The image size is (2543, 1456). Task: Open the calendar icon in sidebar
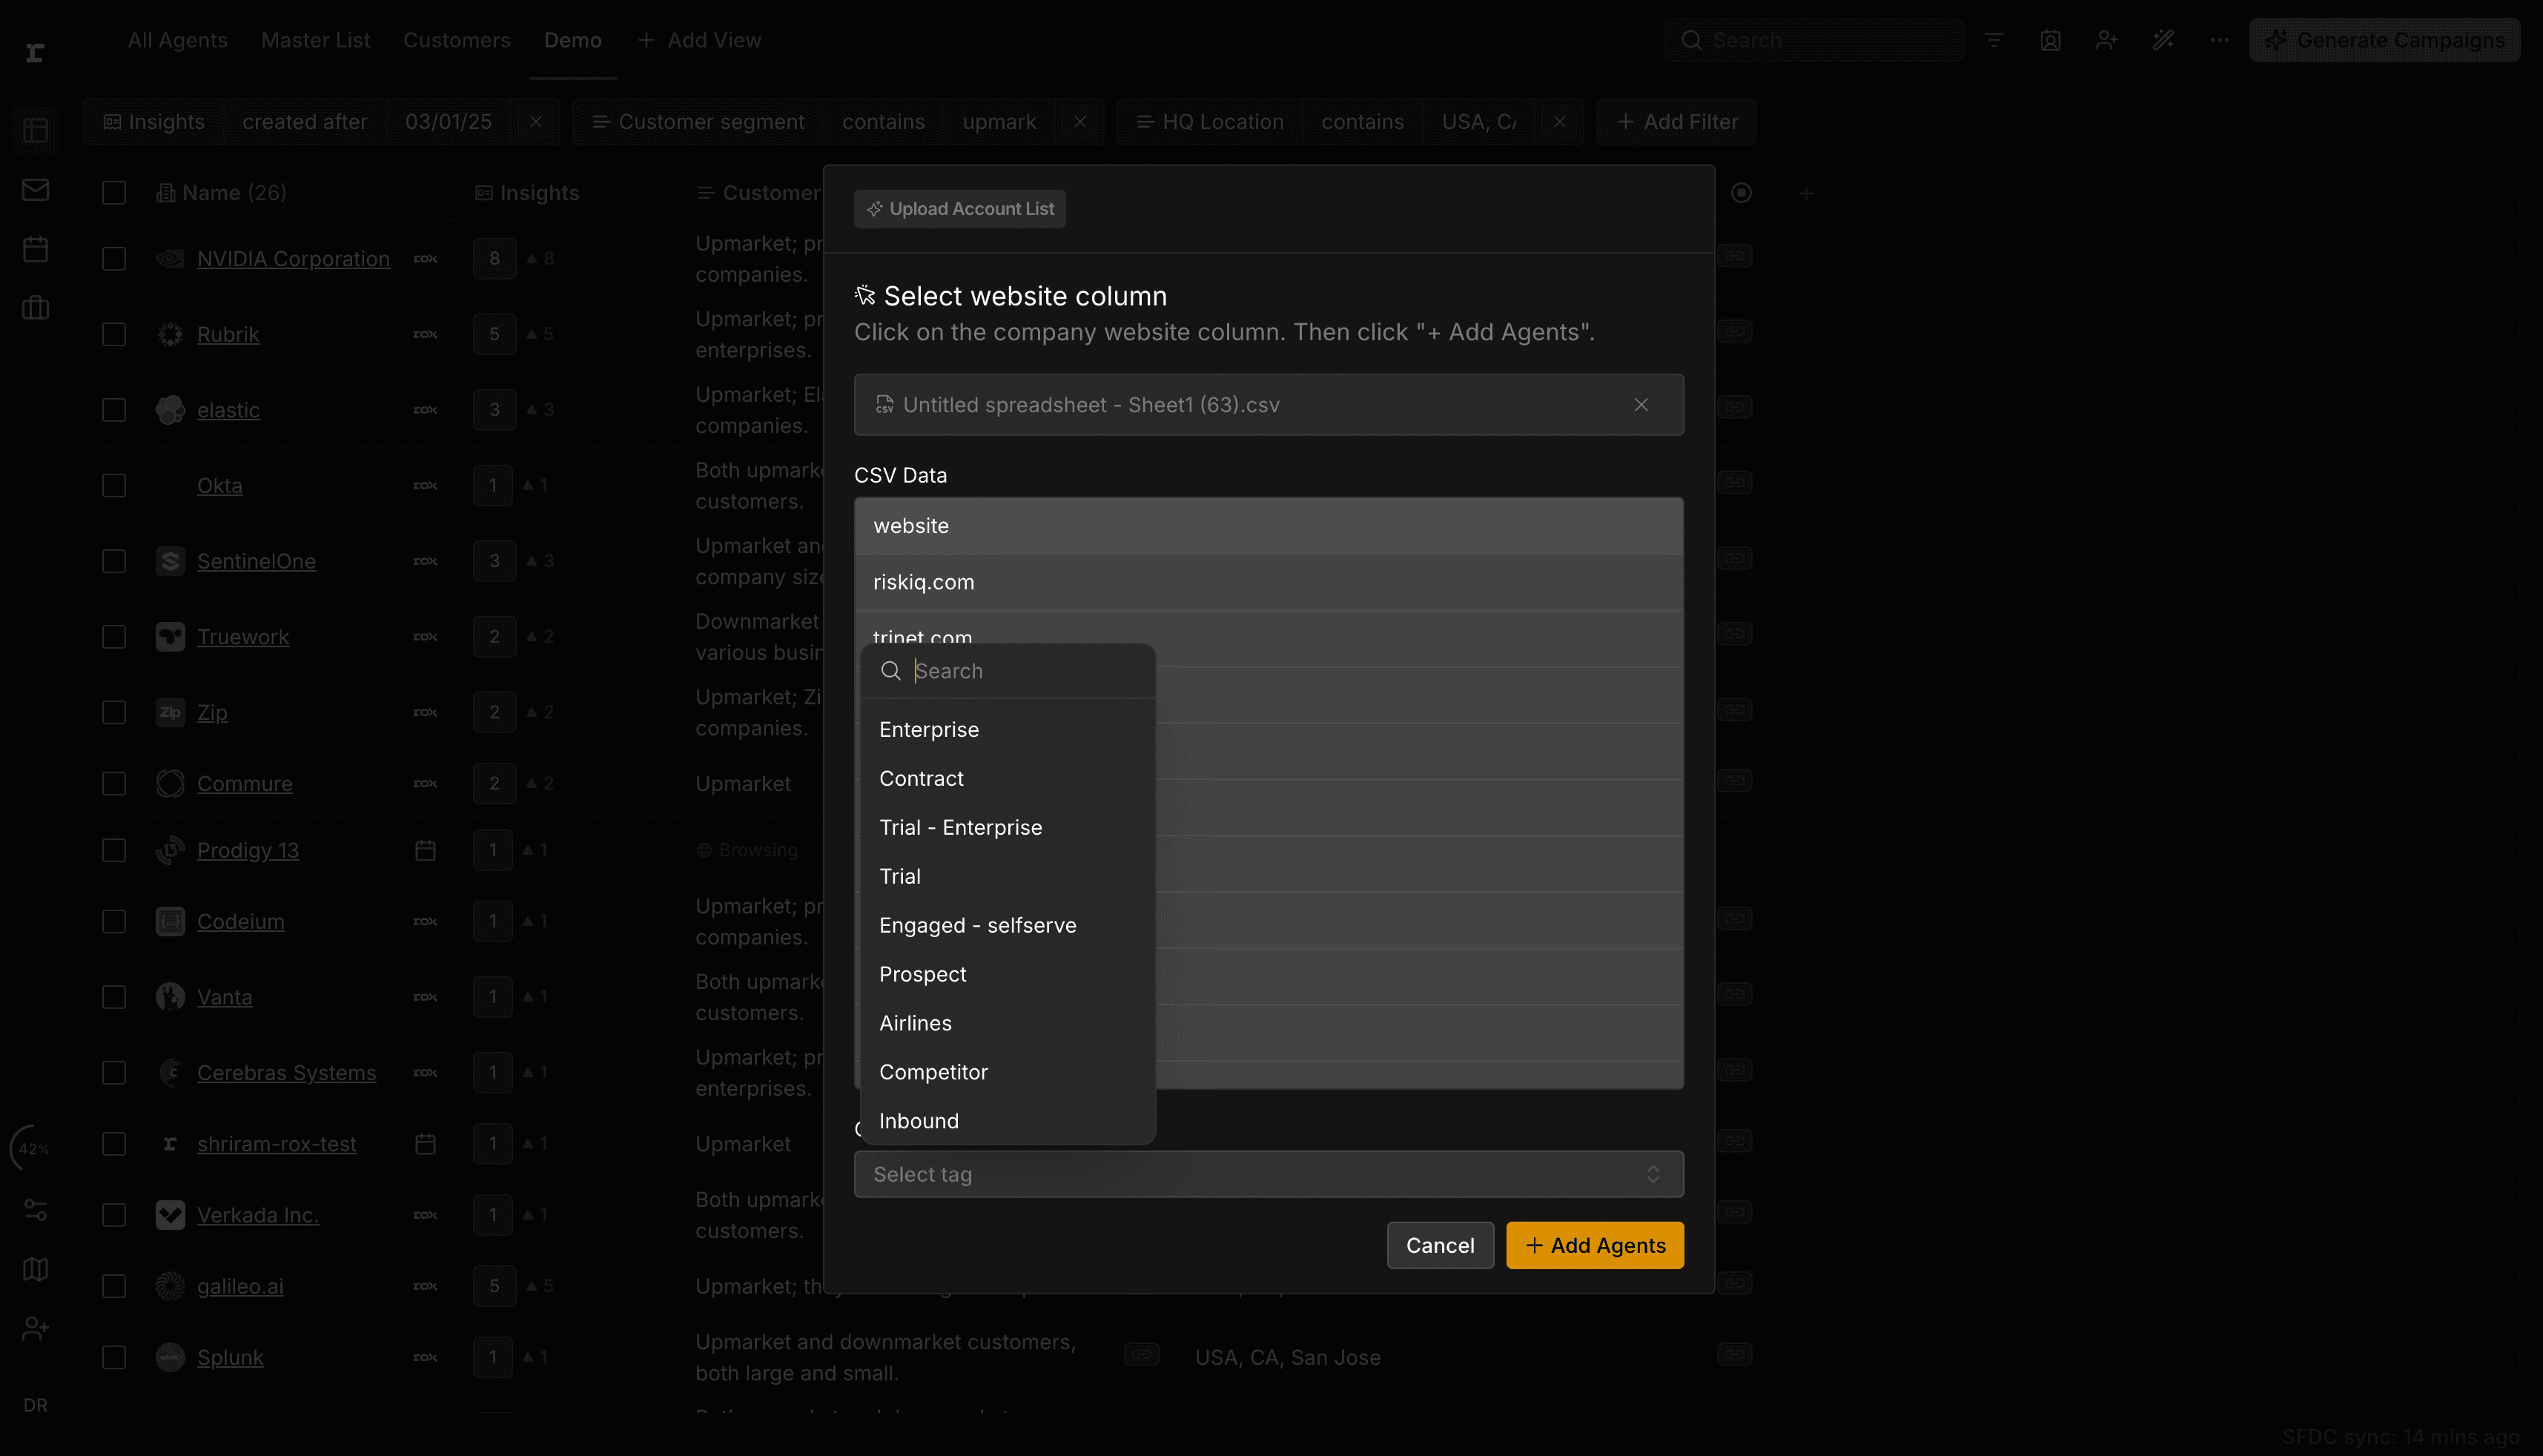35,249
